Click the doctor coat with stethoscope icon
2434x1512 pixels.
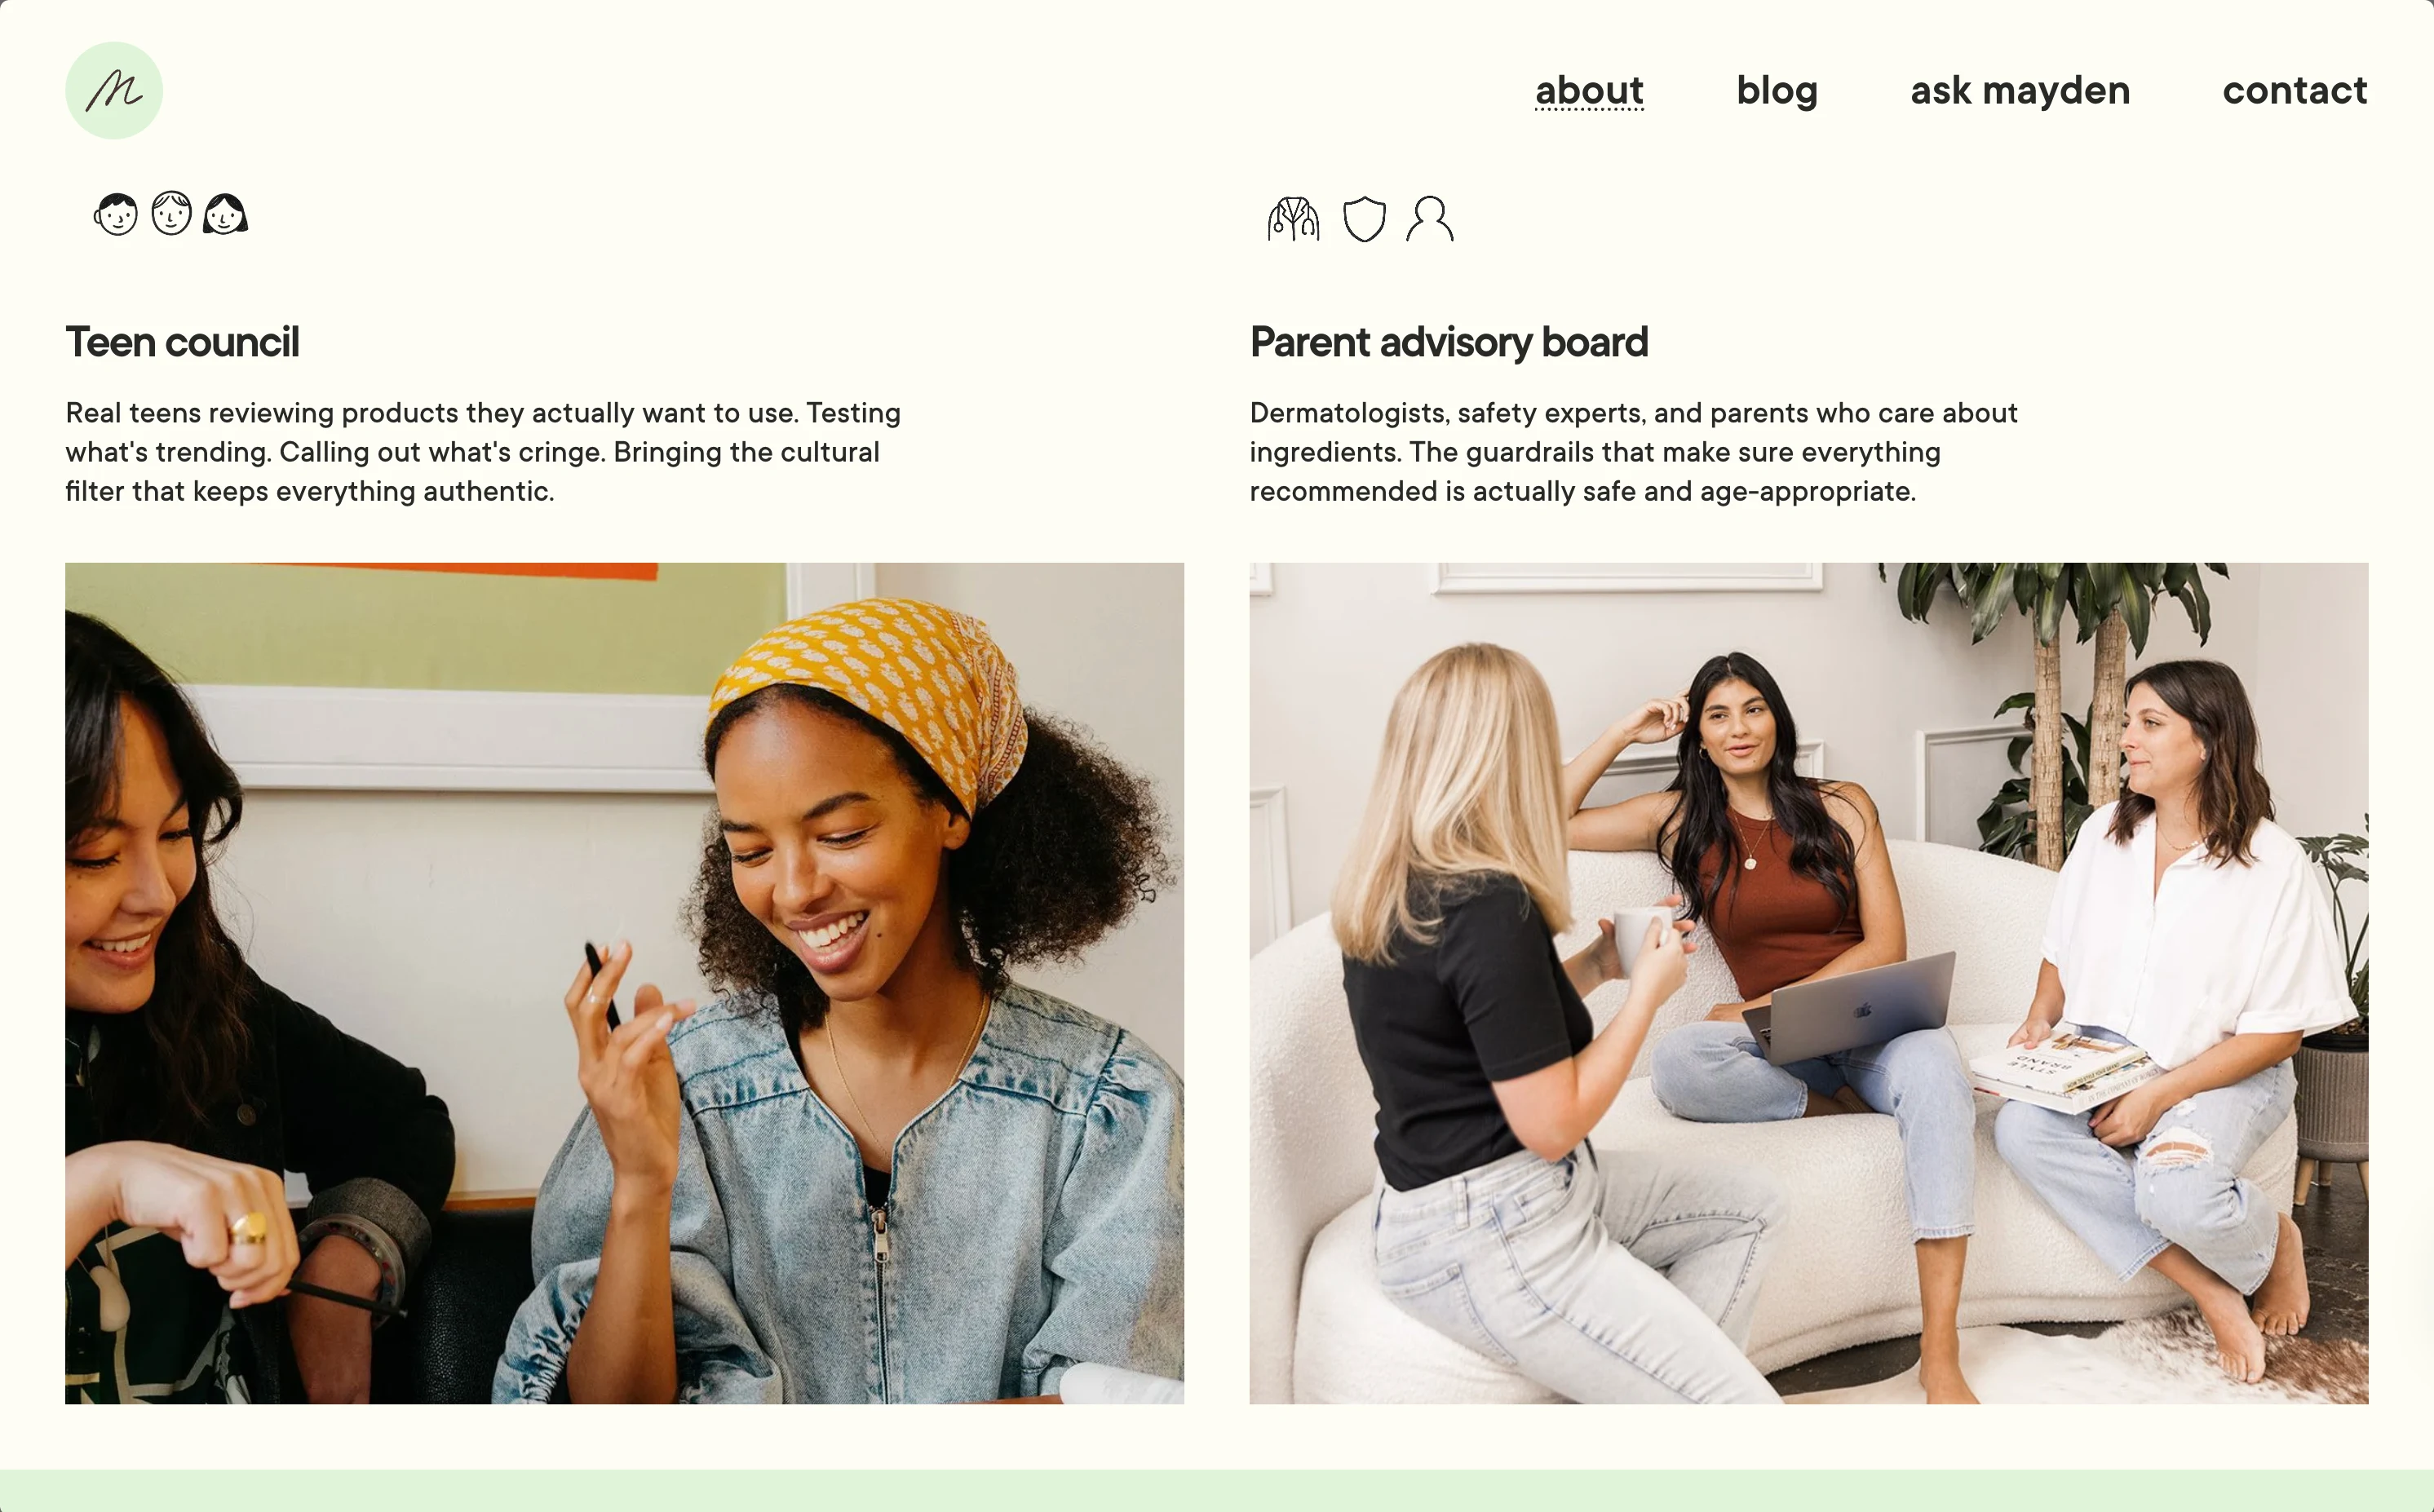tap(1293, 219)
